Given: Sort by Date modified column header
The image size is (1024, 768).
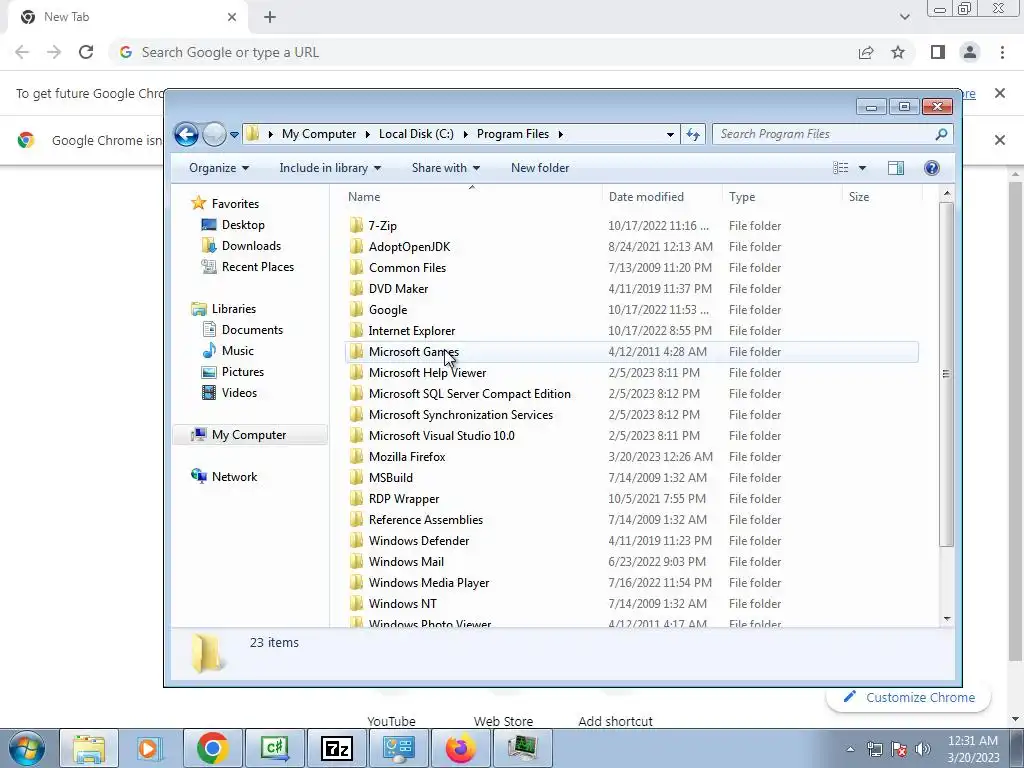Looking at the screenshot, I should tap(662, 197).
